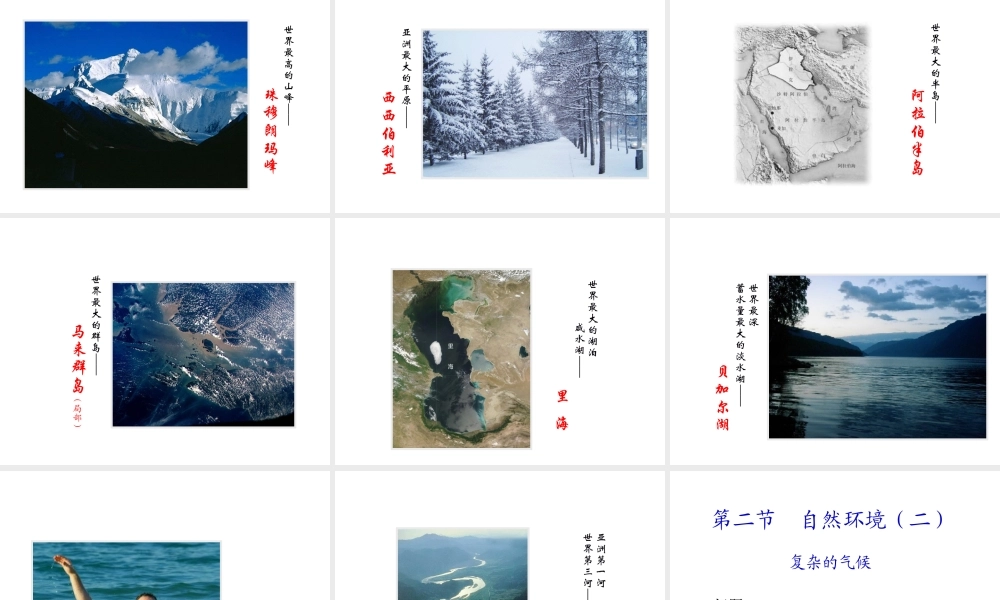This screenshot has height=600, width=1000.
Task: Click the red label 阿拉伯半岛
Action: pyautogui.click(x=918, y=132)
